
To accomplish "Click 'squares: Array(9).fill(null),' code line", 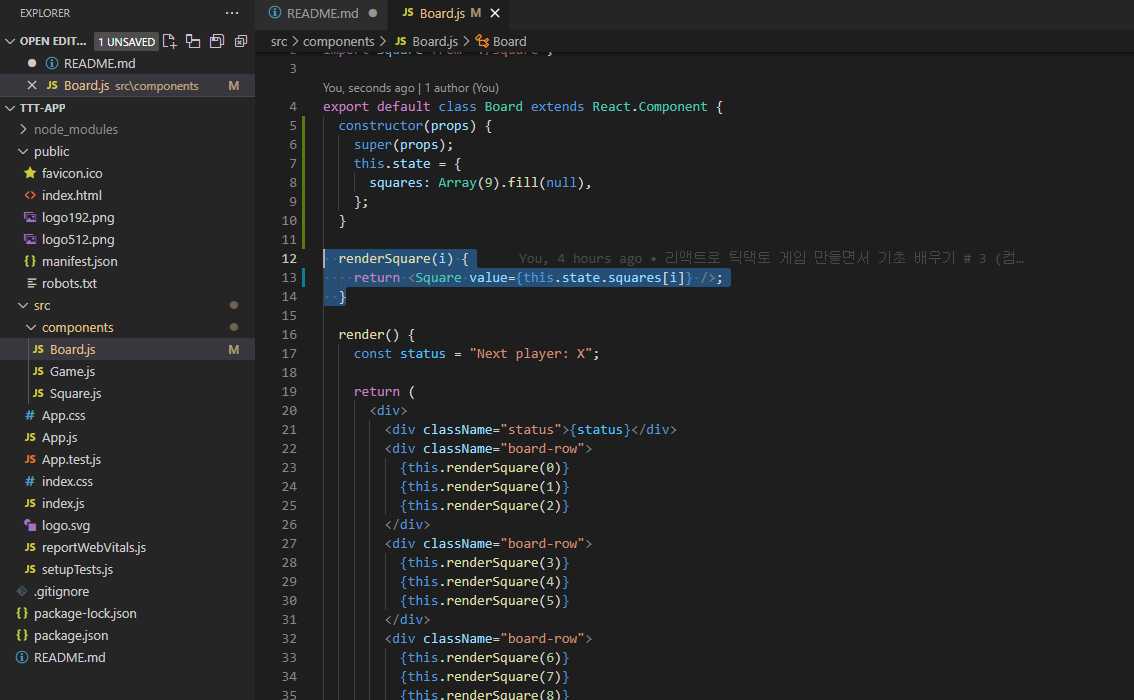I will pyautogui.click(x=480, y=182).
